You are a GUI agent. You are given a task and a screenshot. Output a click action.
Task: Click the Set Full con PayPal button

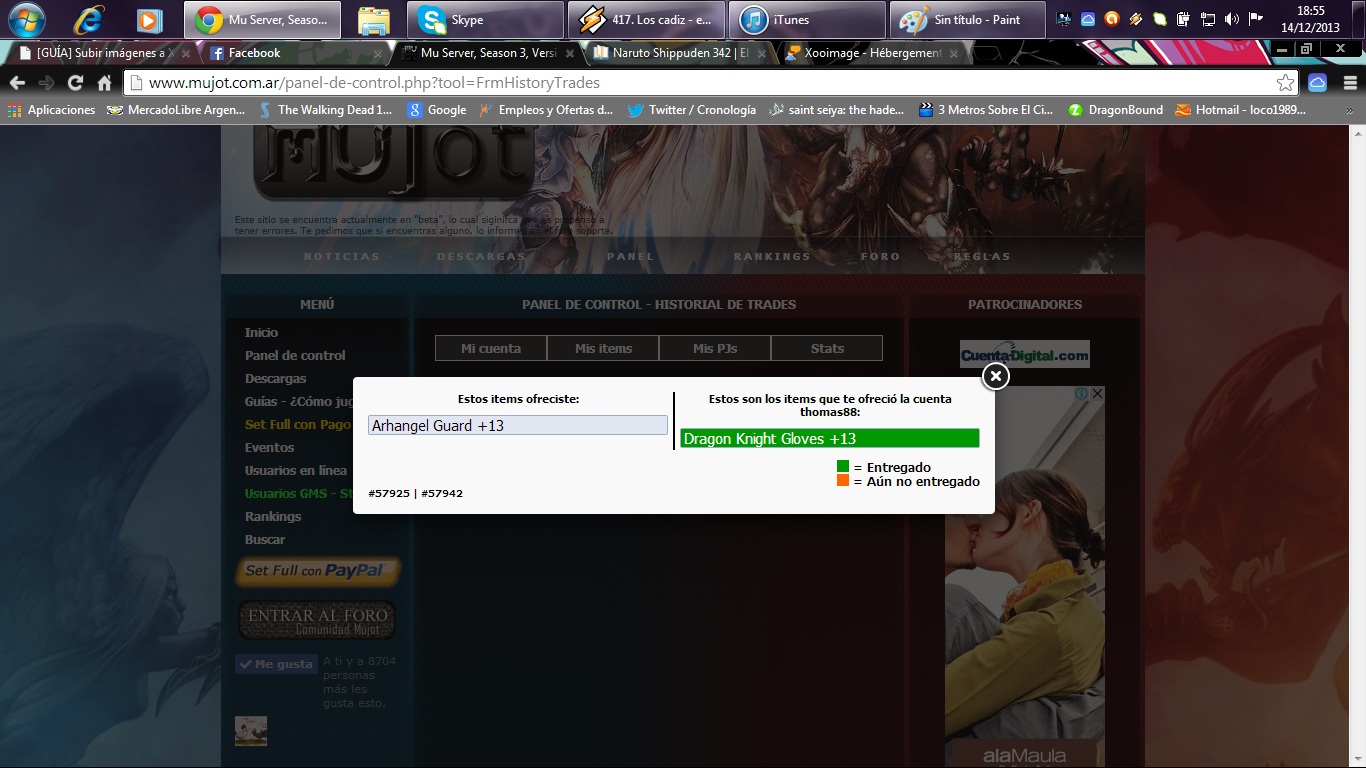tap(318, 571)
